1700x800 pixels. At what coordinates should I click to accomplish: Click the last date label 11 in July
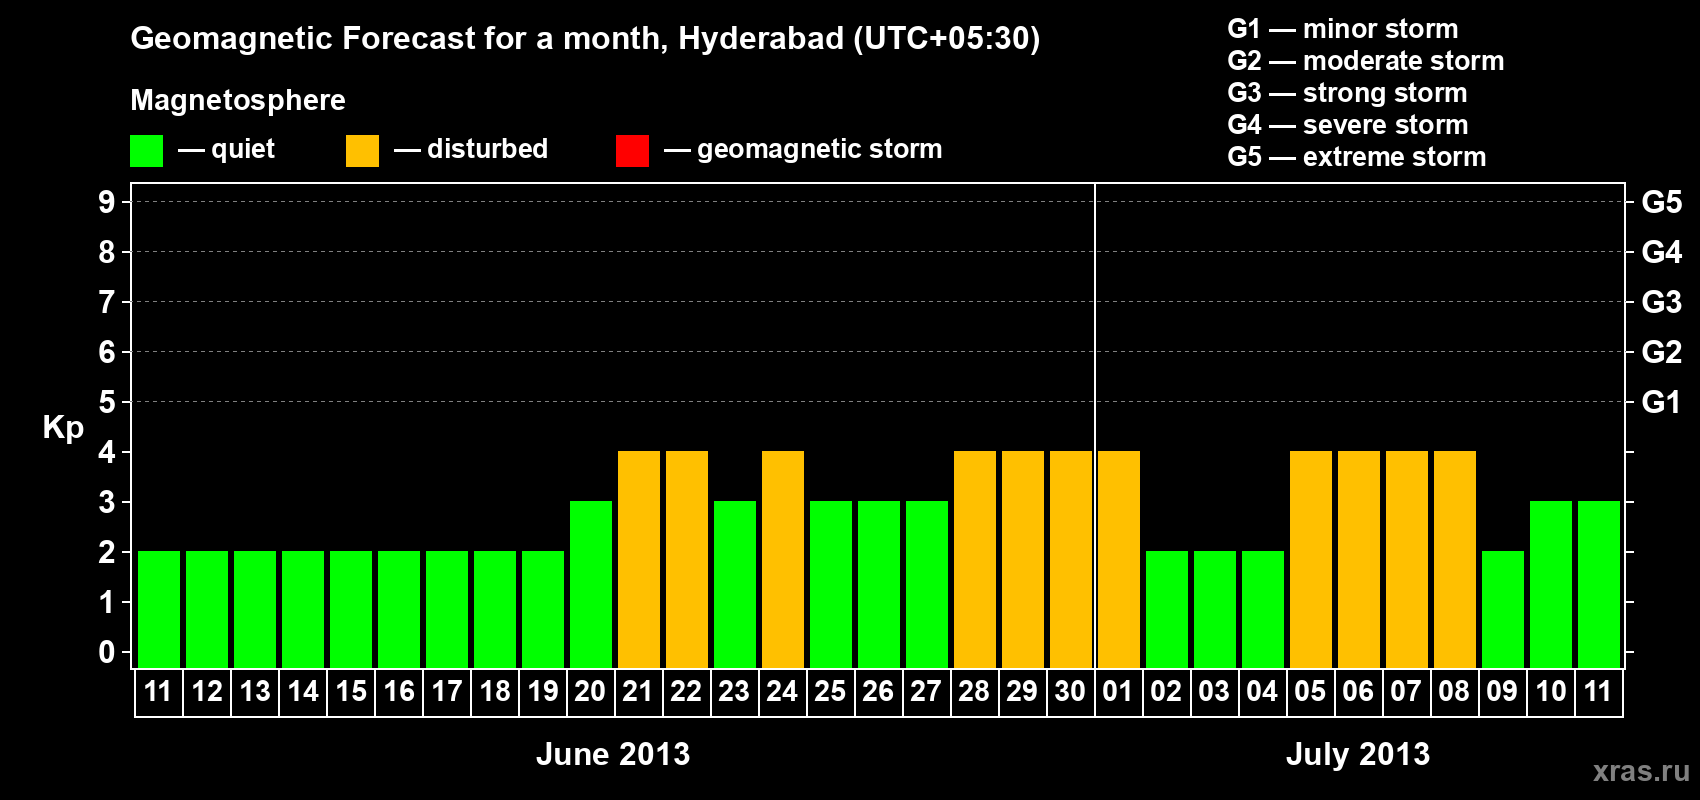(x=1598, y=691)
